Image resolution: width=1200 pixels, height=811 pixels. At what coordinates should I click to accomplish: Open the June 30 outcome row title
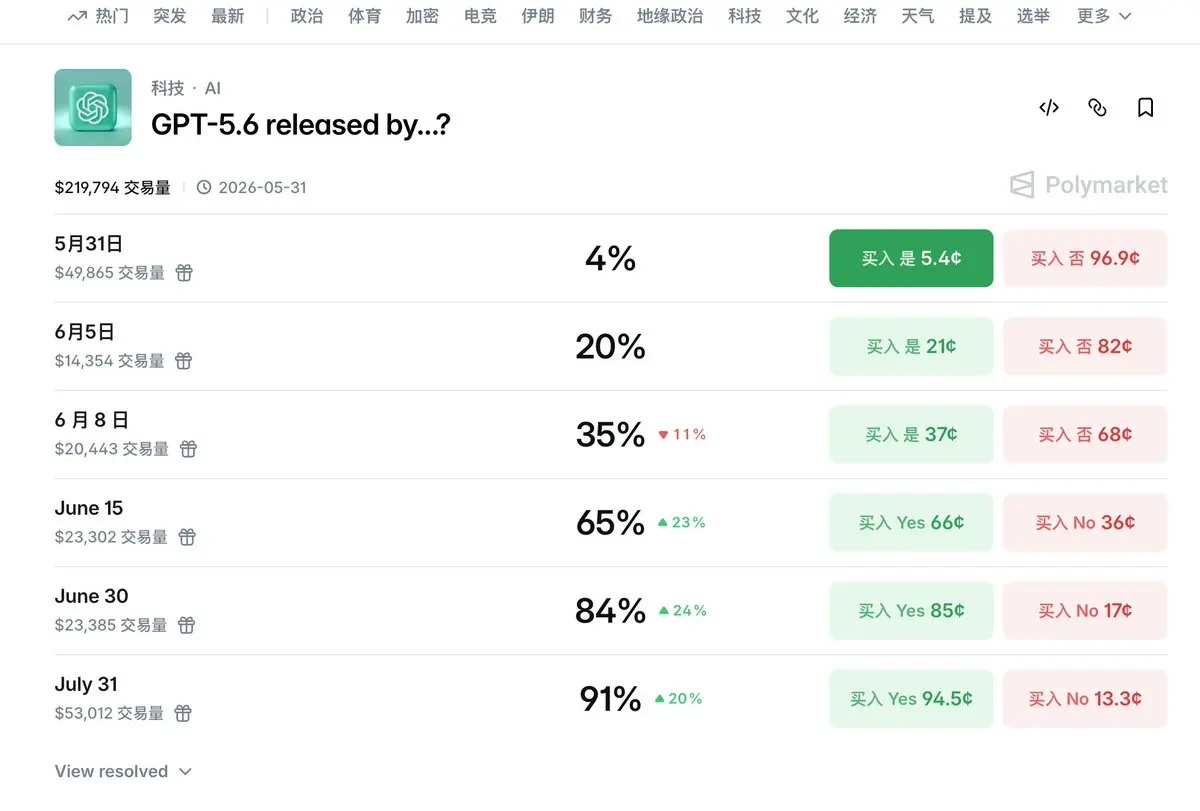click(91, 596)
